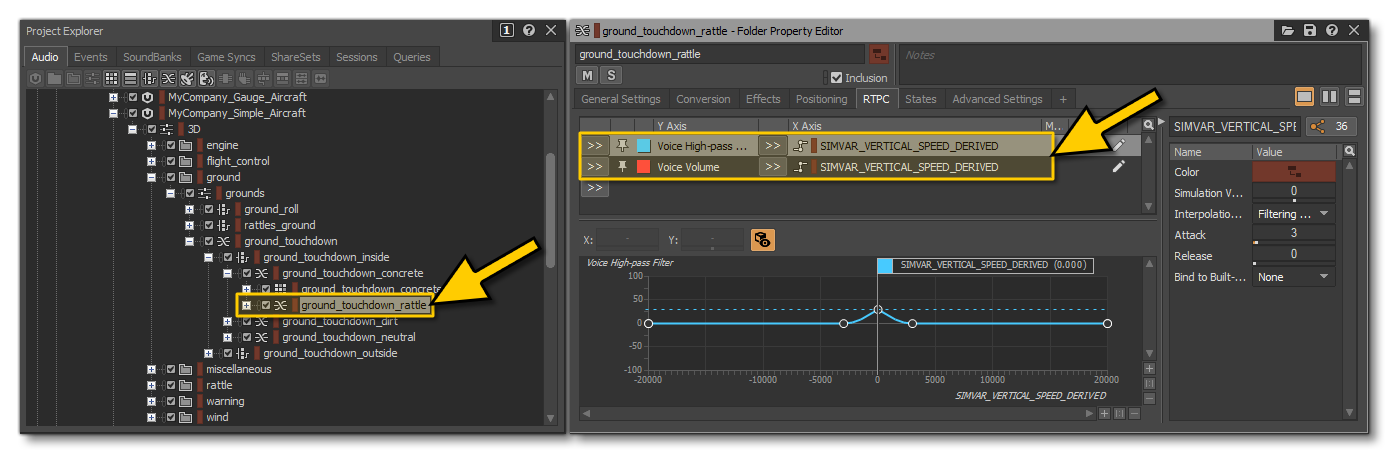Open file icon in Property Editor title bar
The width and height of the screenshot is (1389, 454).
coord(1288,31)
